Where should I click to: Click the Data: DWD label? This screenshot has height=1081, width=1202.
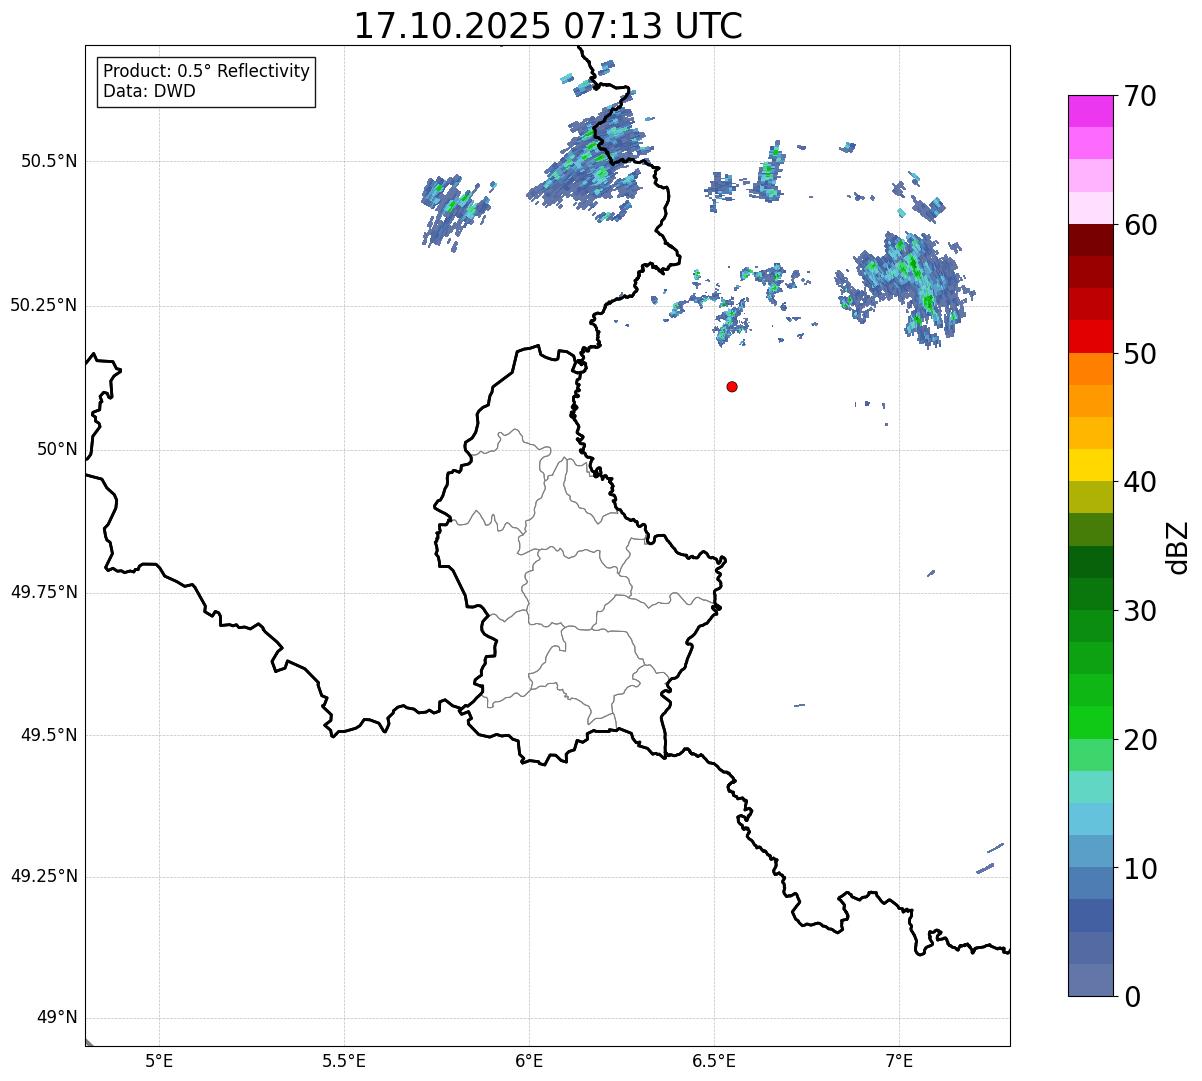[x=149, y=92]
